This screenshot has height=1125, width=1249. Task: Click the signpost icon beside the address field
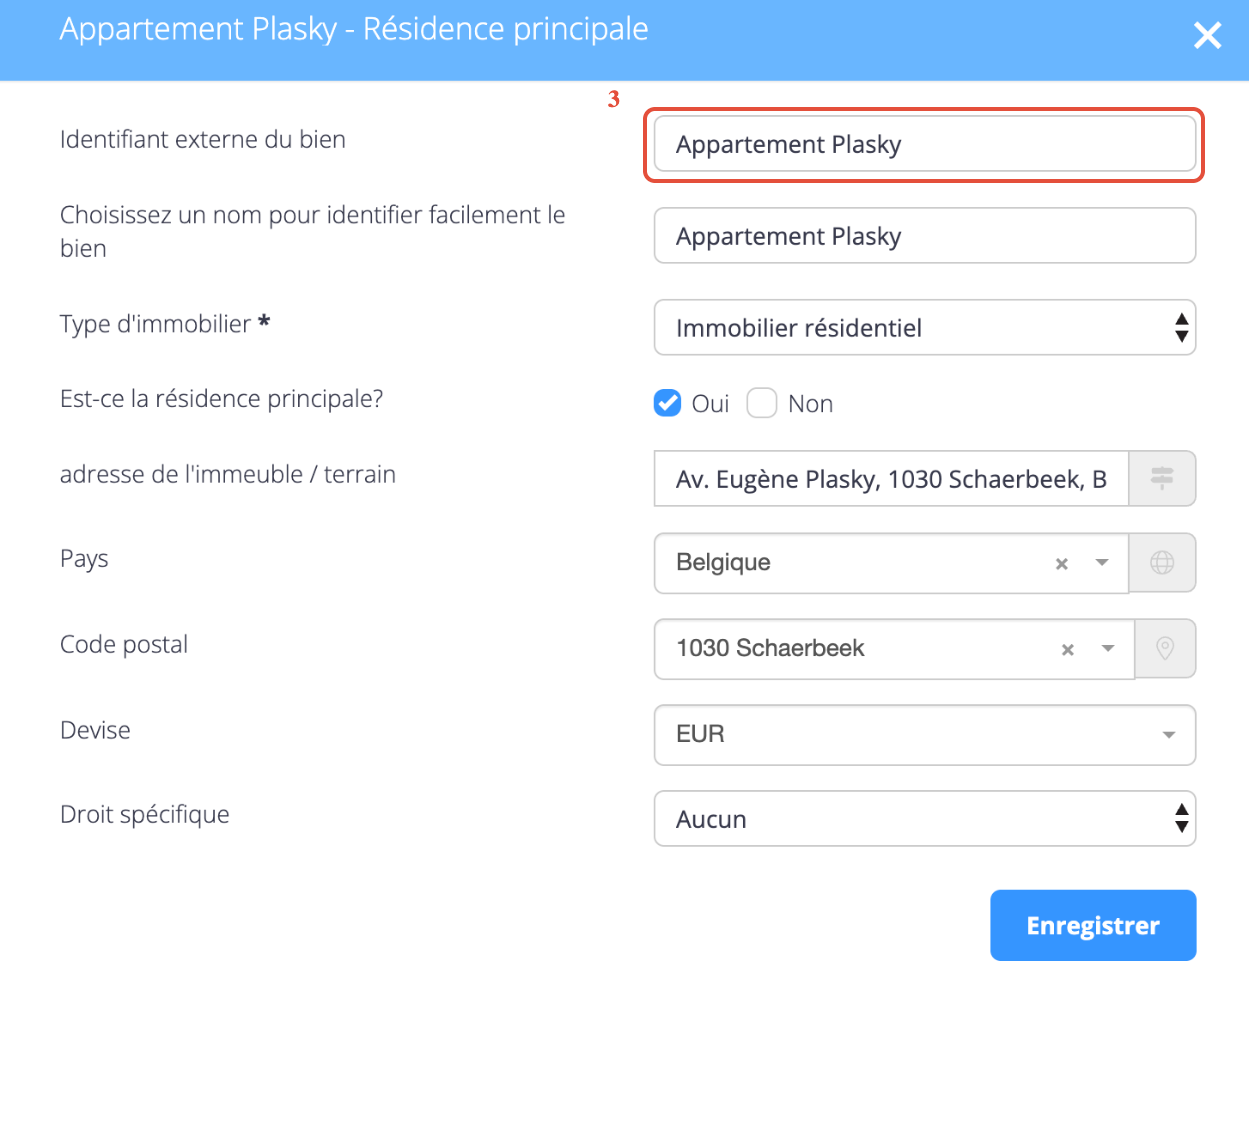pyautogui.click(x=1162, y=478)
